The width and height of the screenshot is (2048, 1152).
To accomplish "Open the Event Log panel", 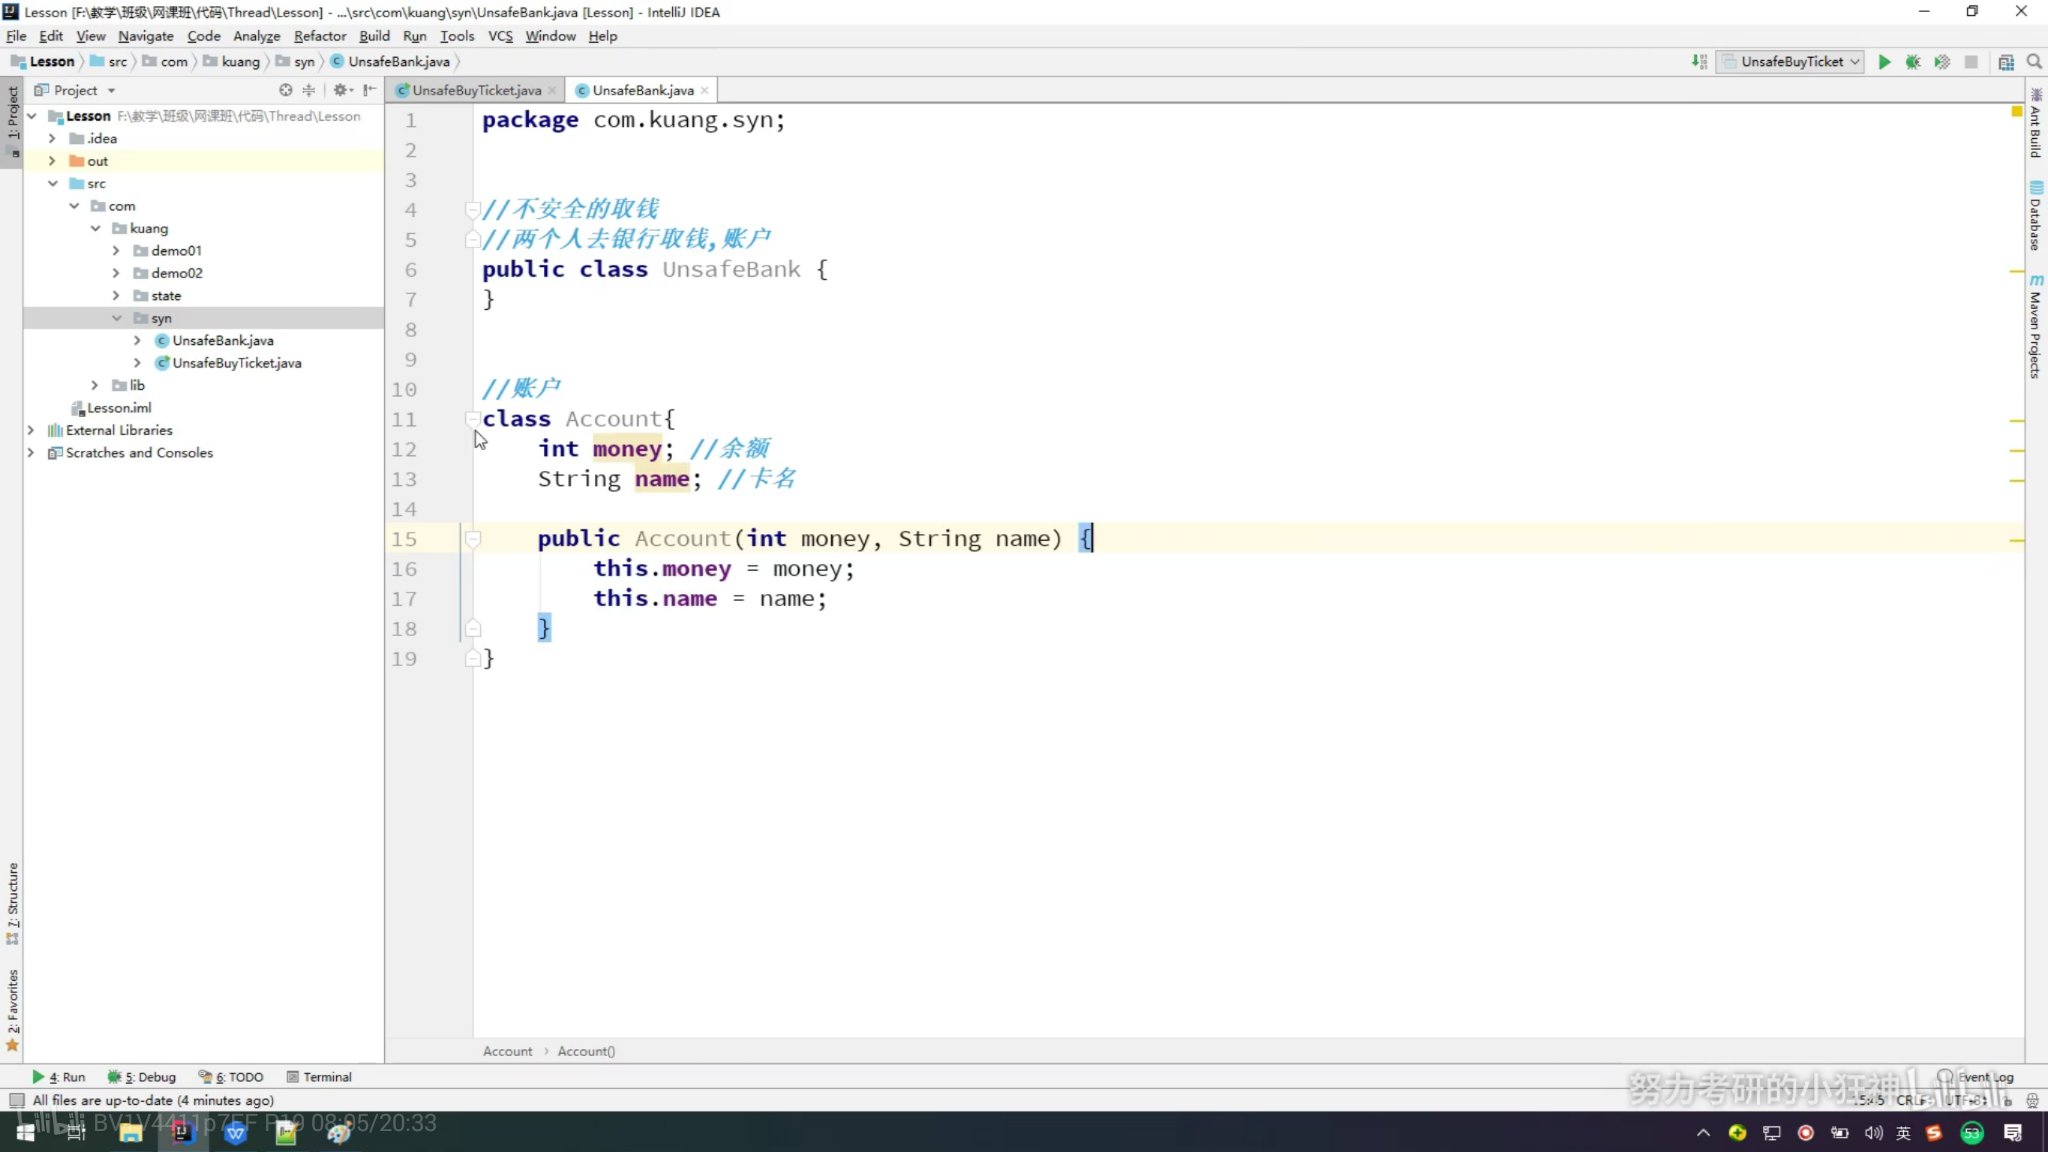I will 1976,1077.
